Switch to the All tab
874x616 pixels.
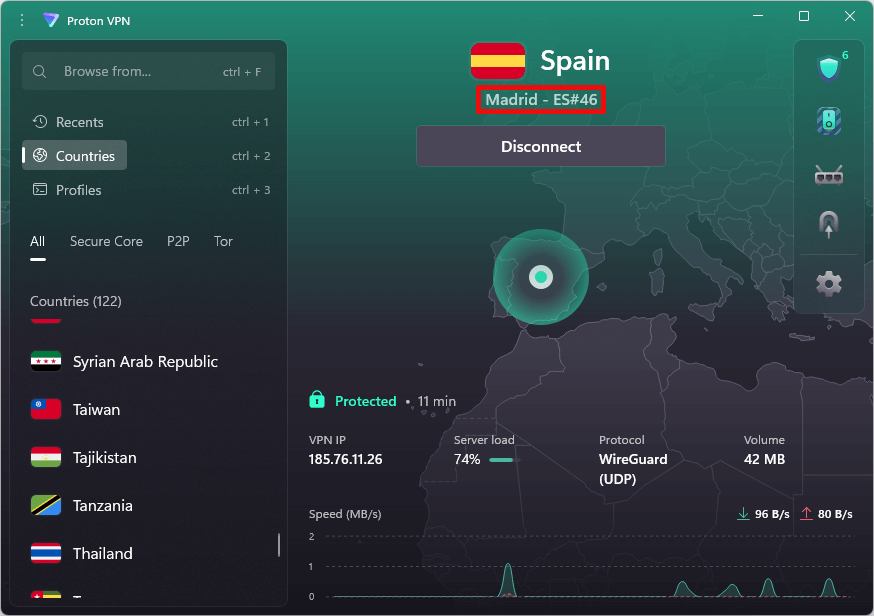[37, 241]
